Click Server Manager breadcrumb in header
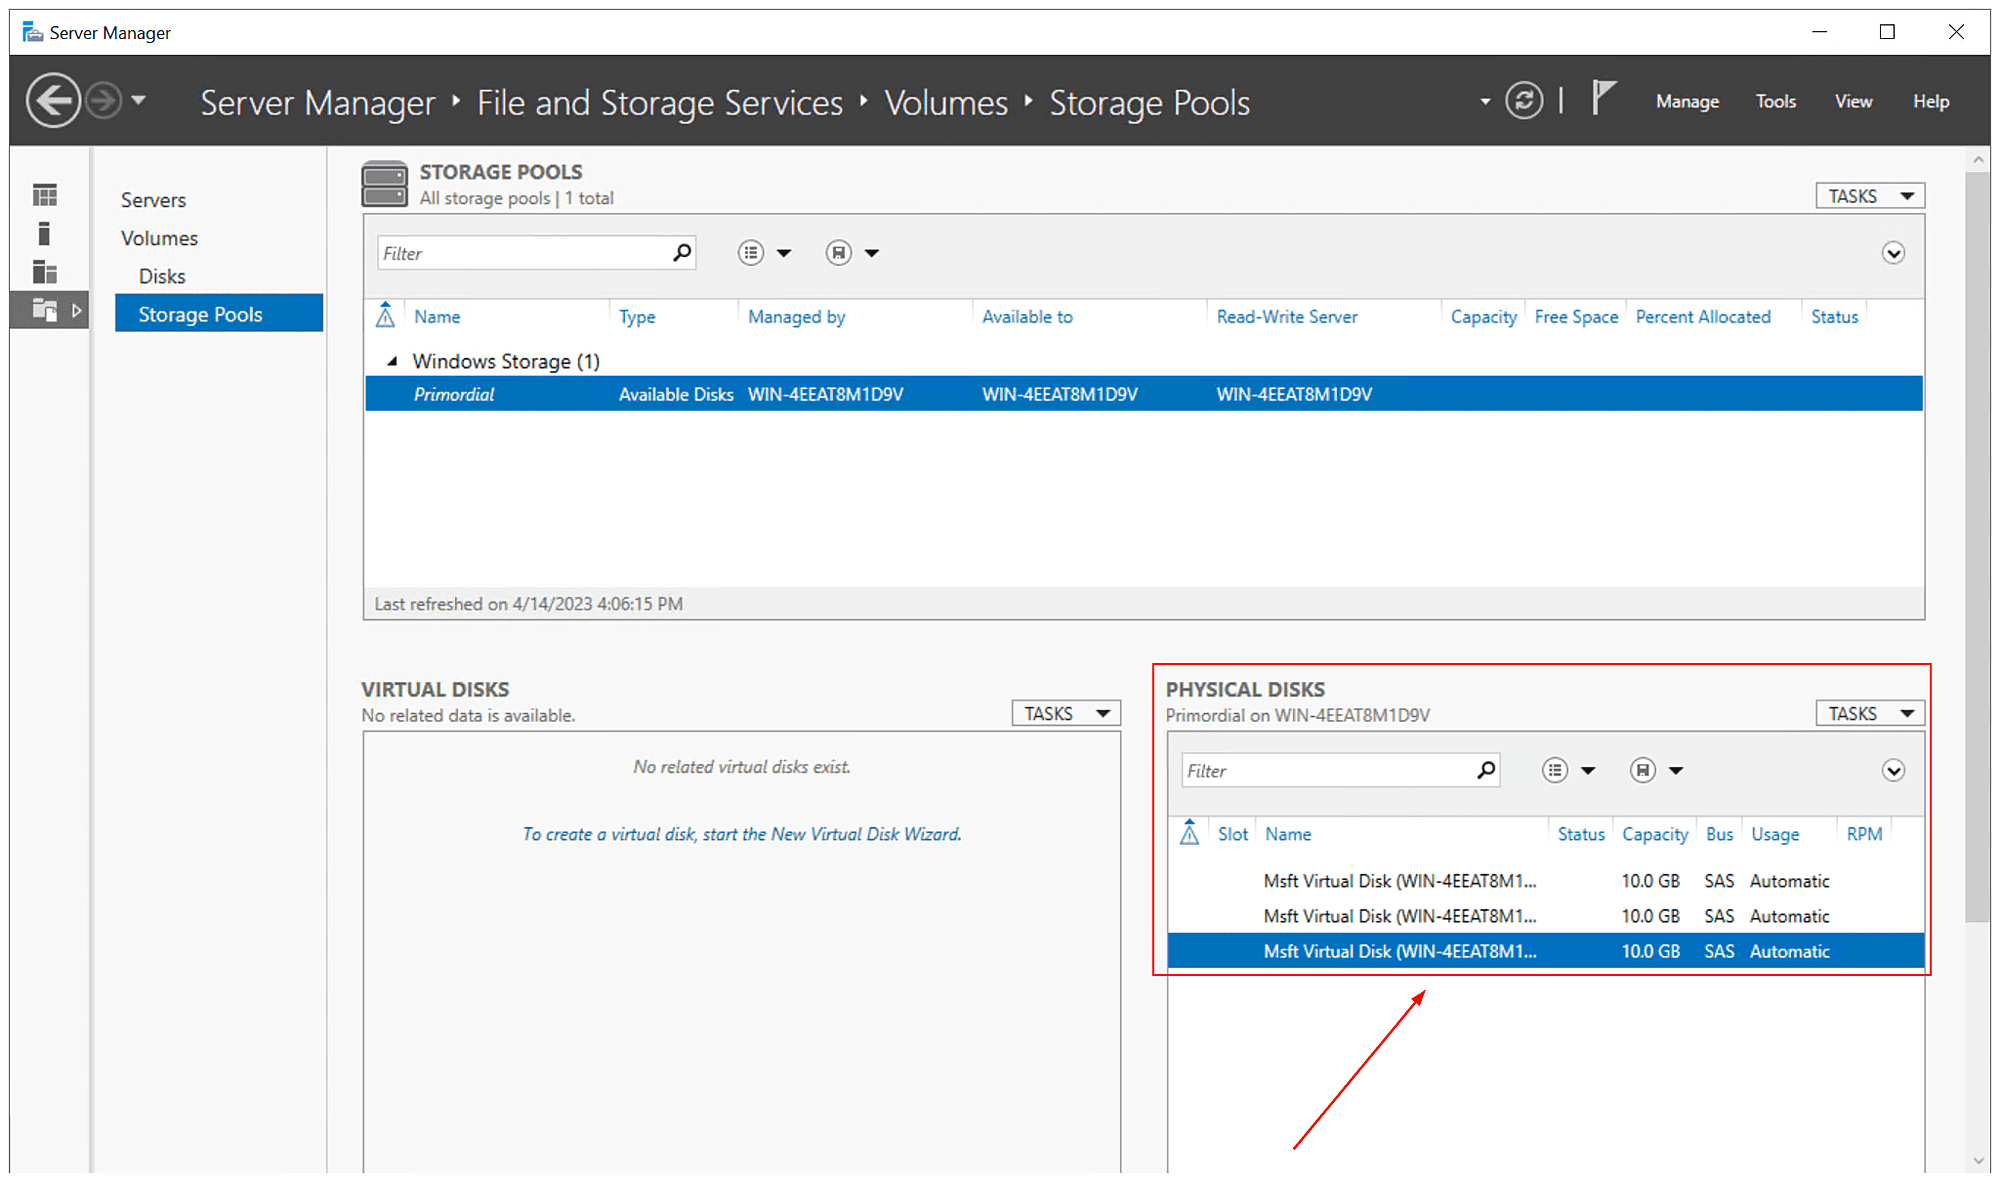 click(318, 102)
